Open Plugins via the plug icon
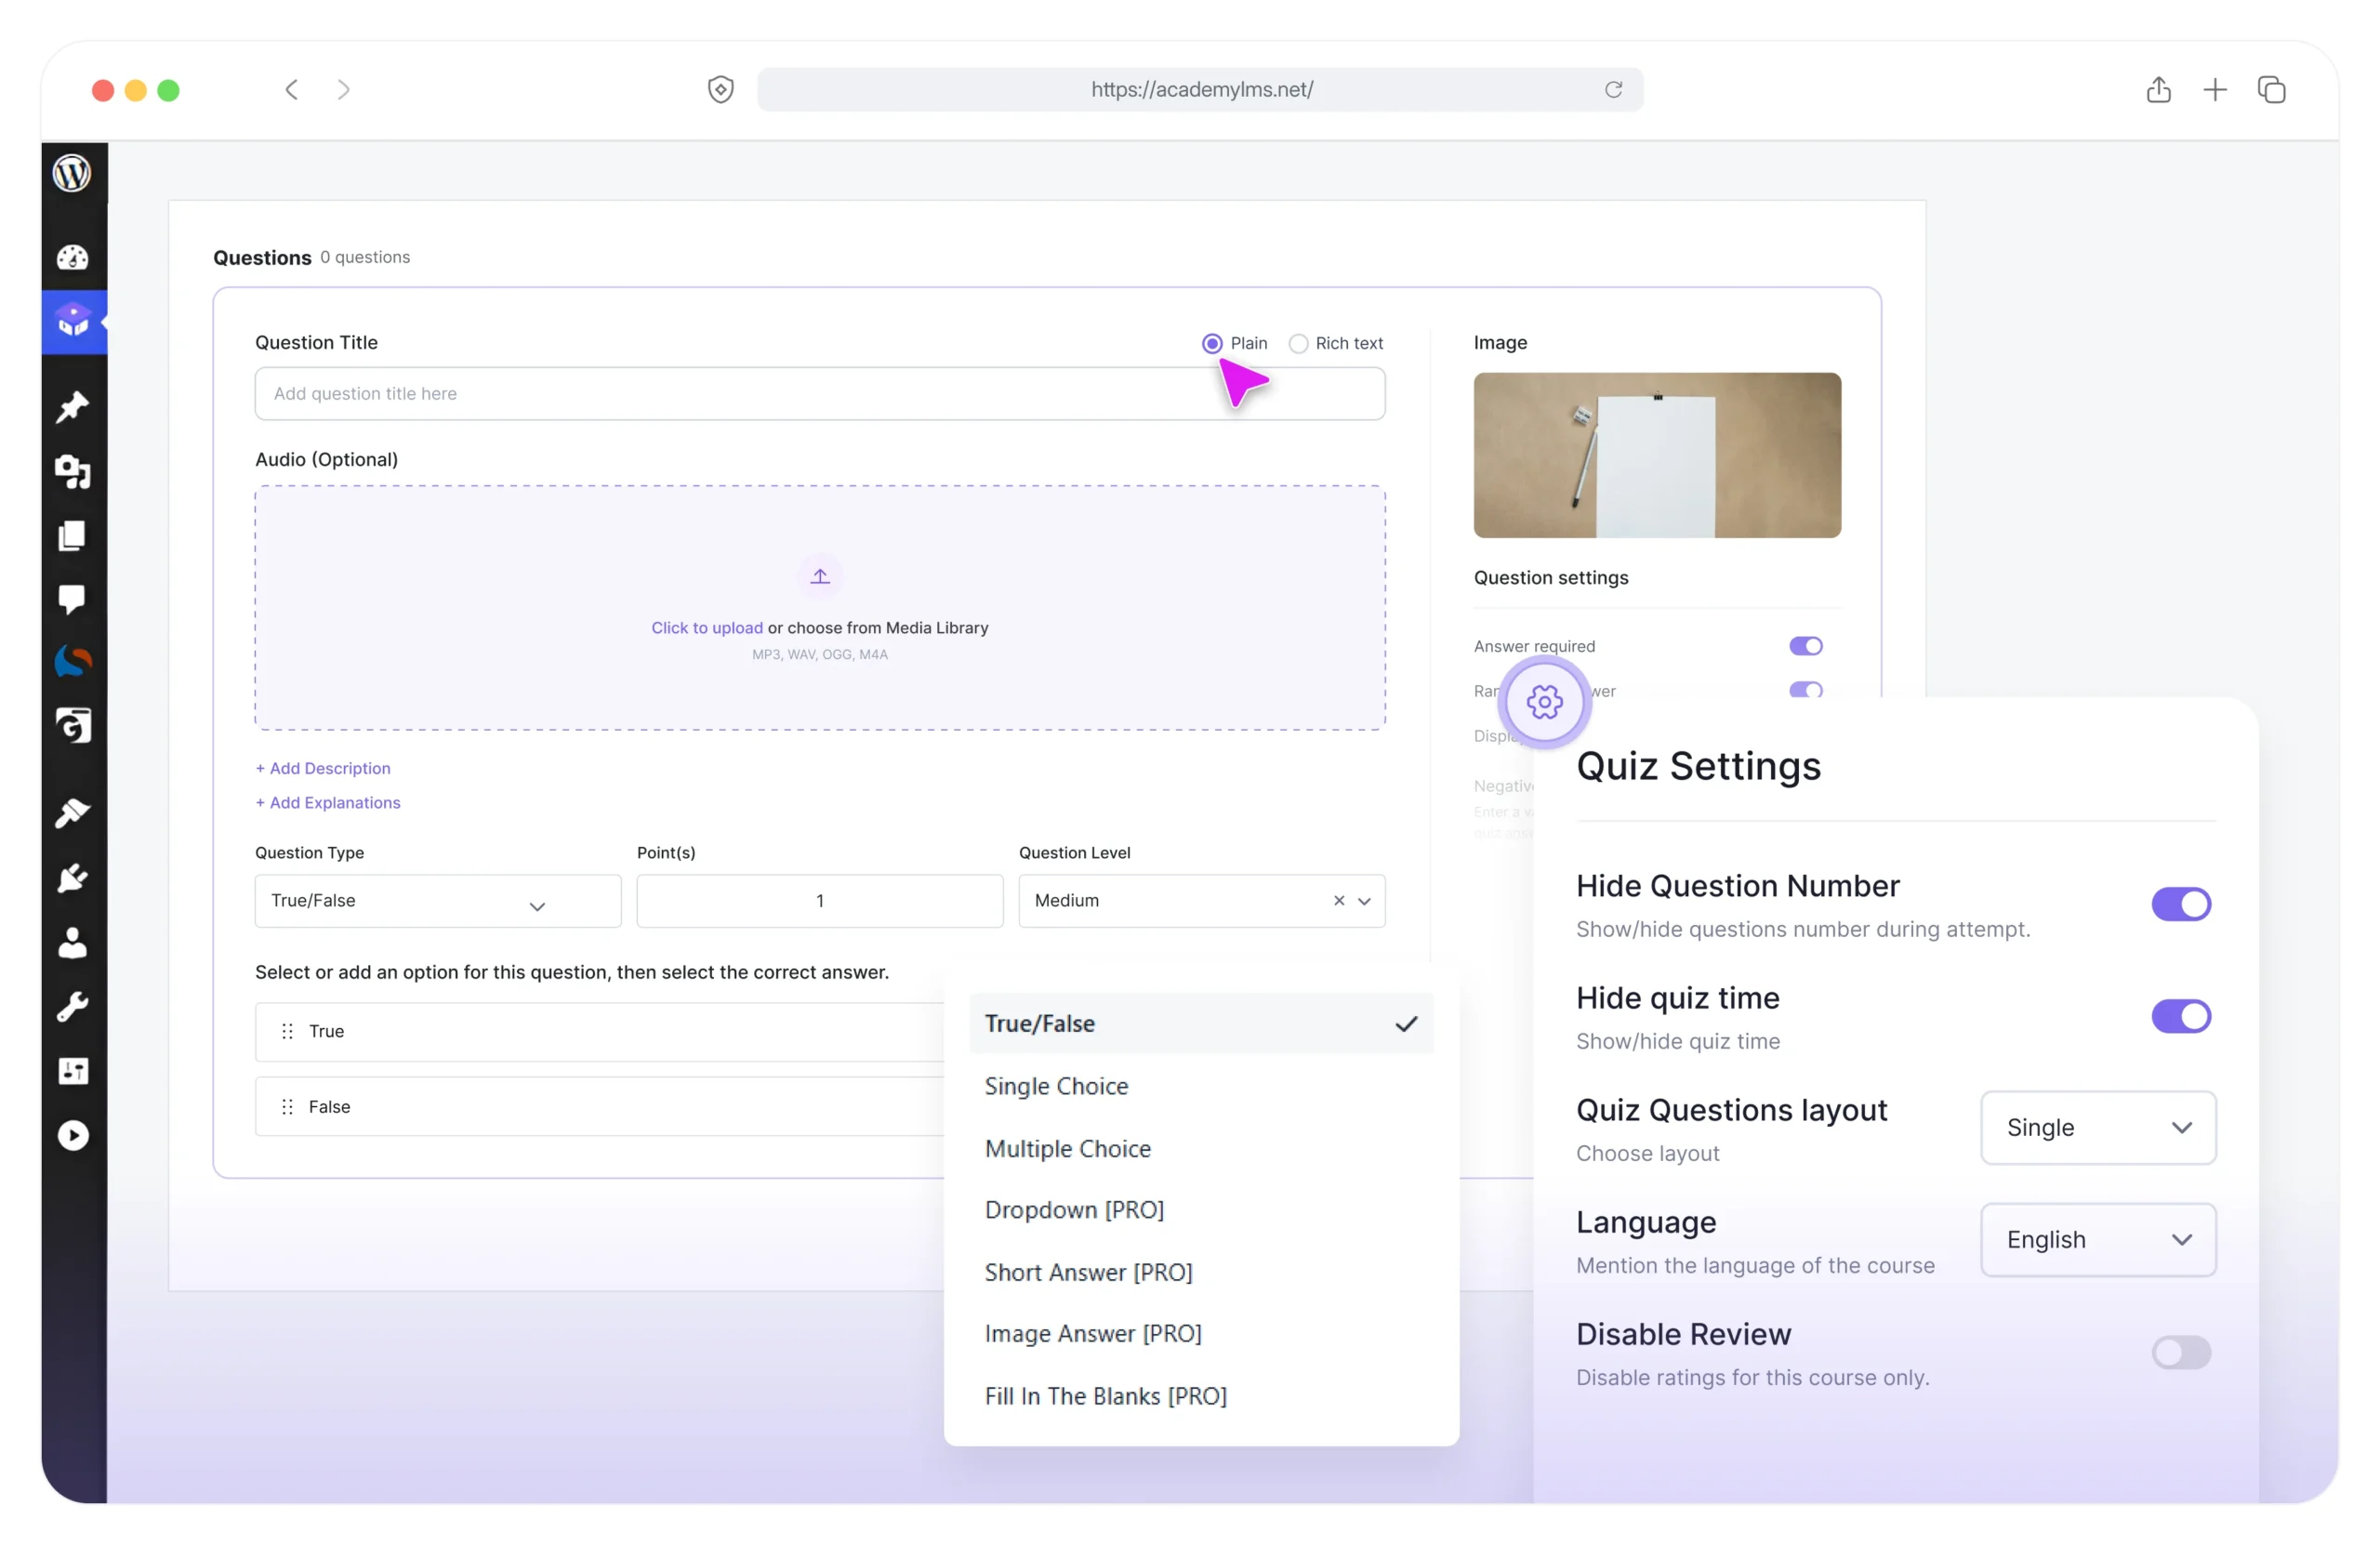Screen dimensions: 2380x1545 click(72, 878)
